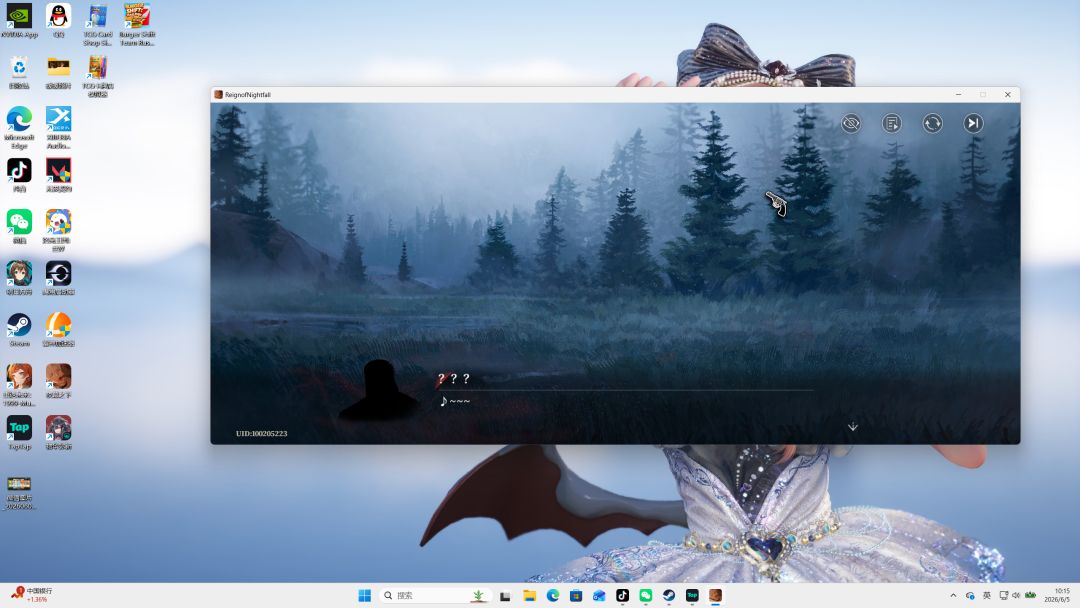The height and width of the screenshot is (608, 1080).
Task: Open the stock widget showing +1.36%
Action: pos(32,595)
